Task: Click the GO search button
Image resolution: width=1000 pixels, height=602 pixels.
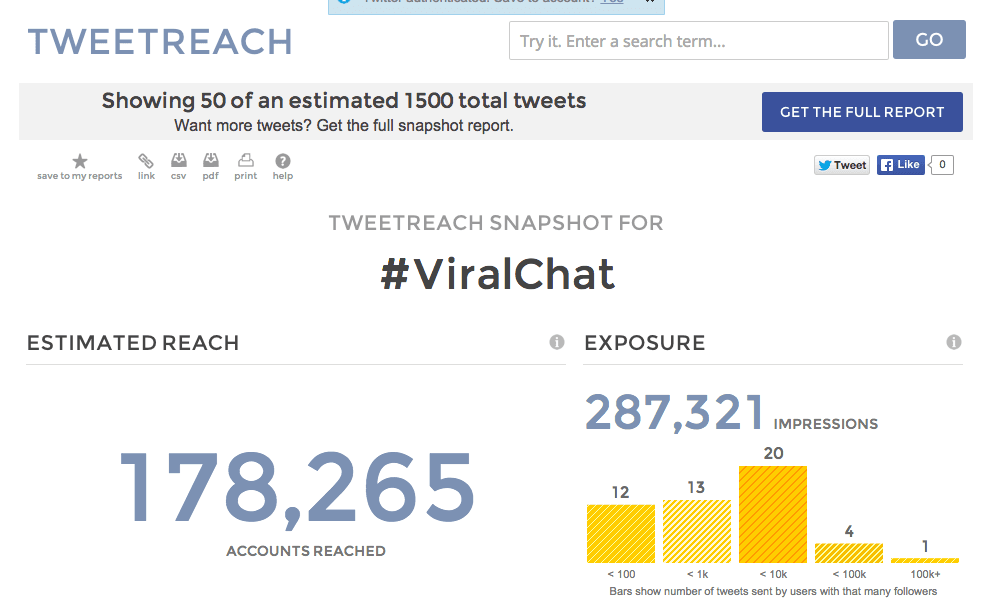Action: (929, 40)
